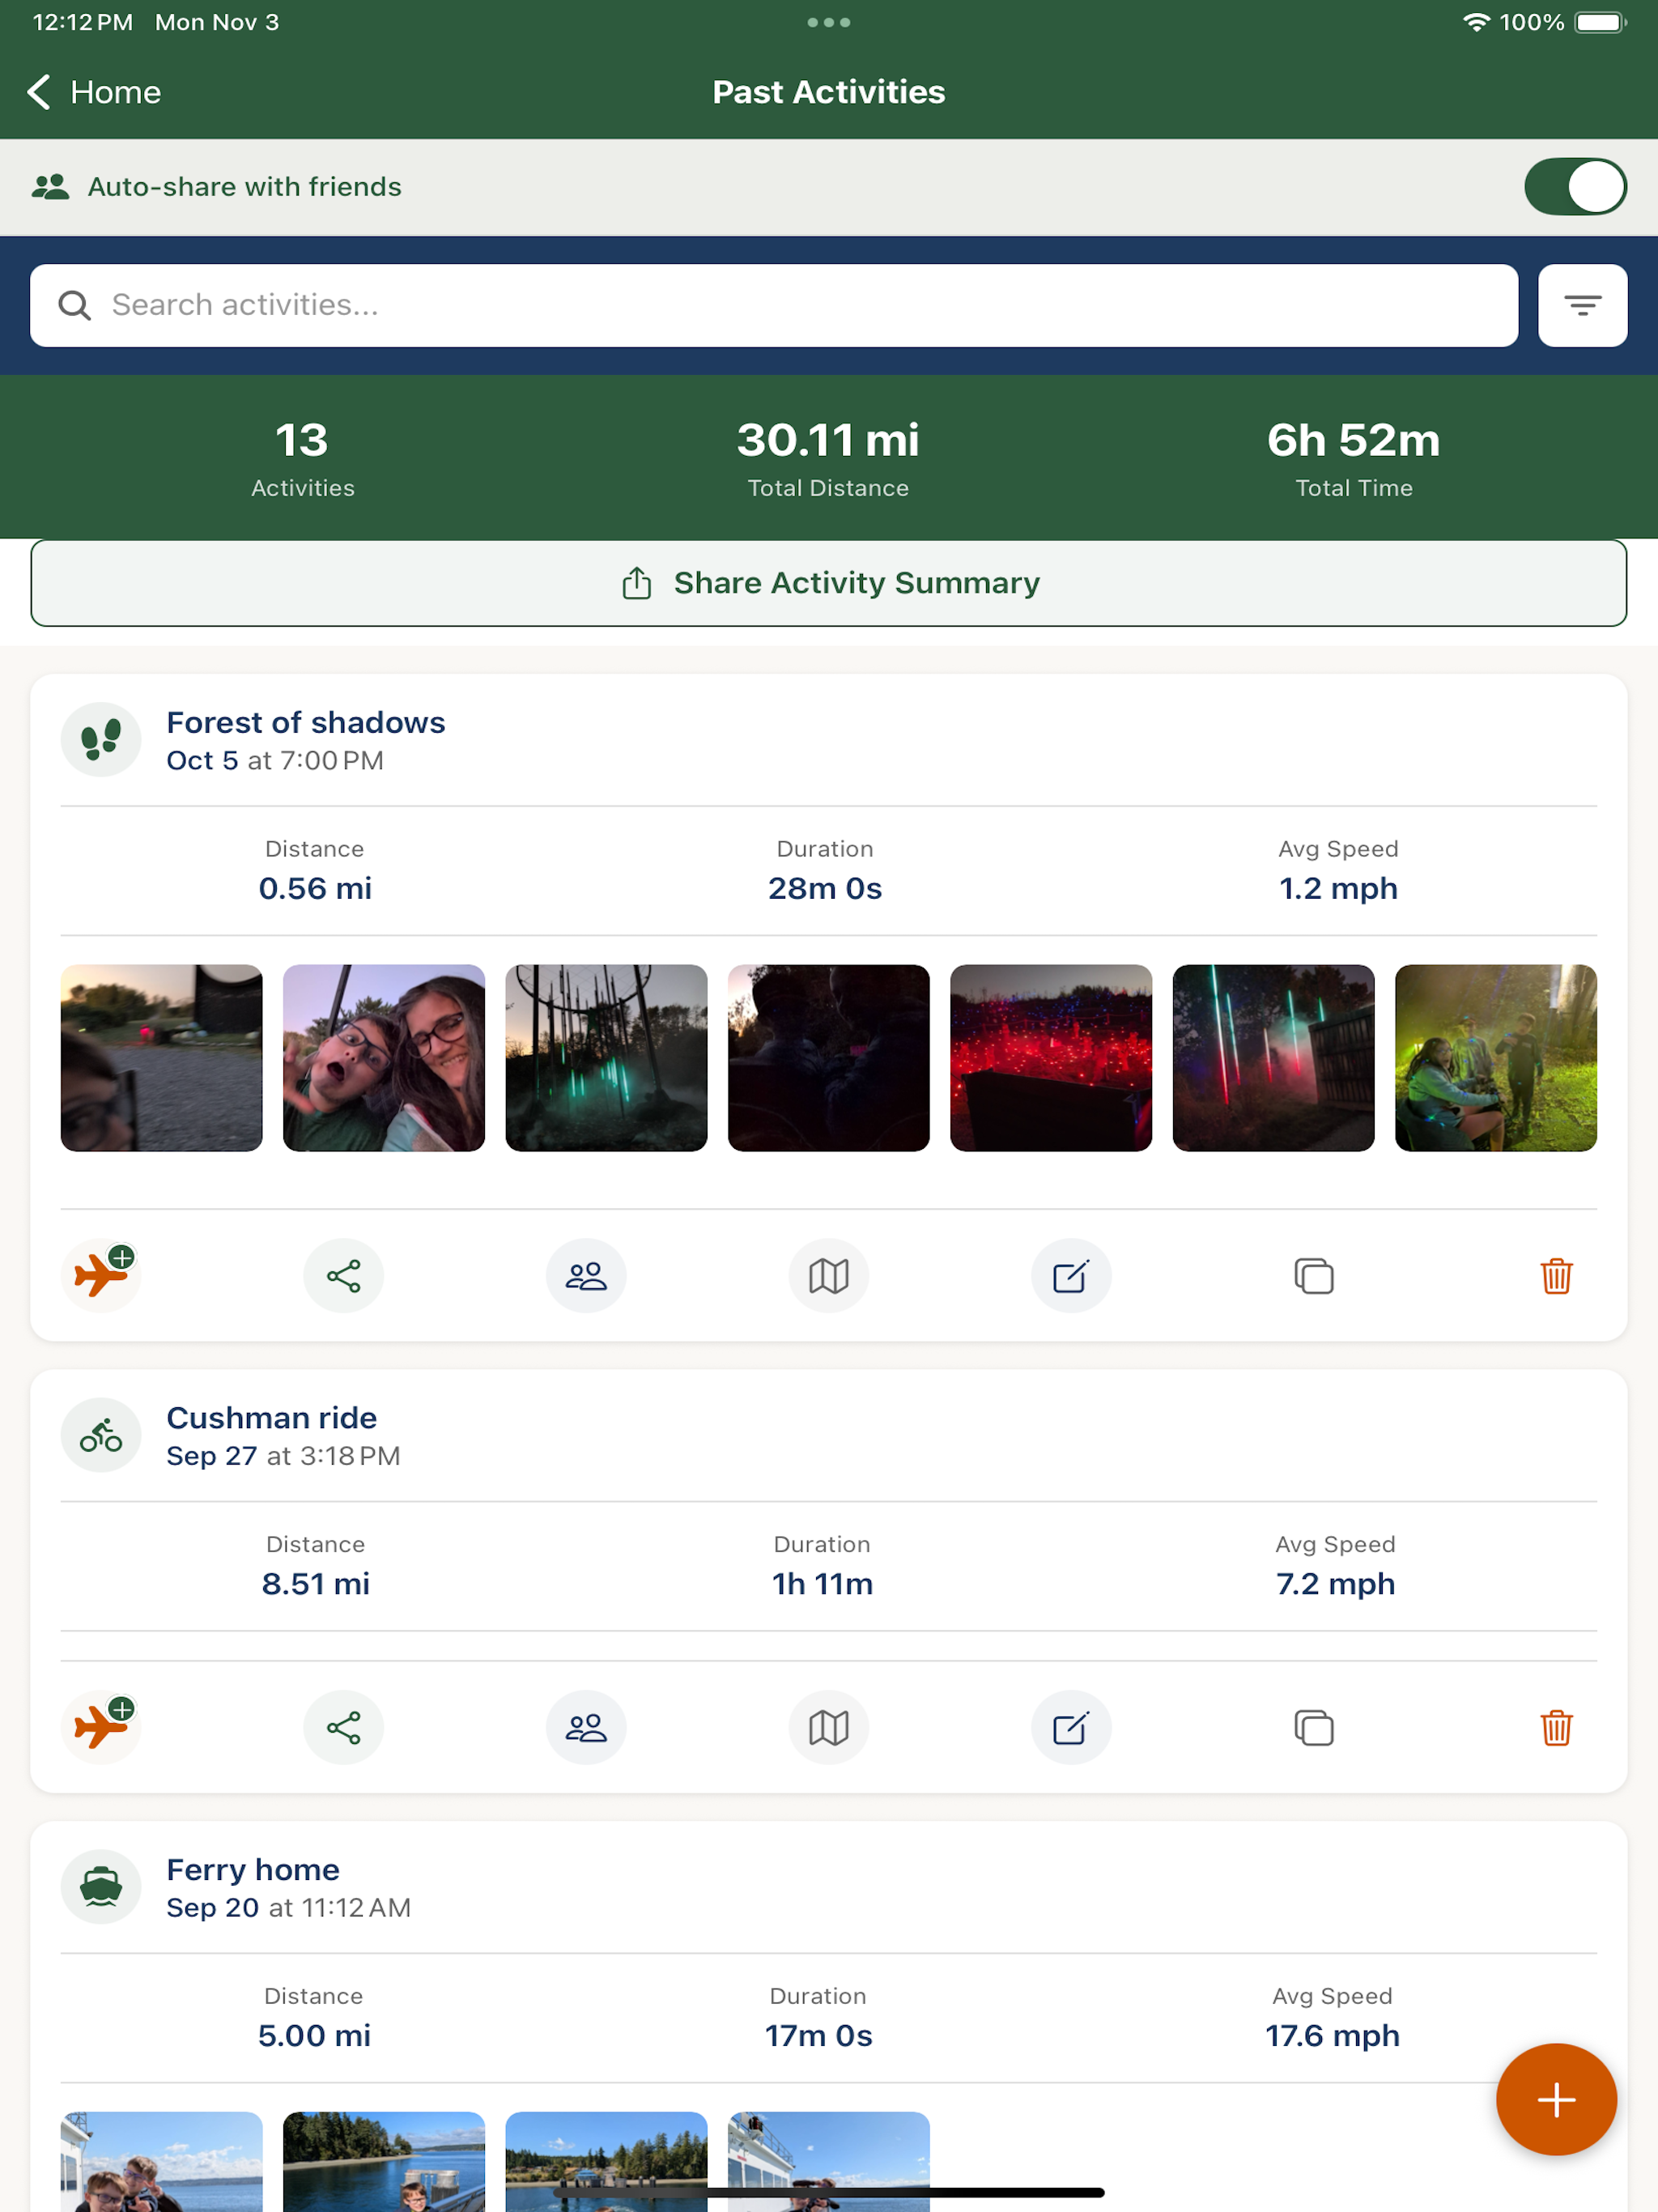Open the vertical light beams photo
This screenshot has height=2212, width=1658.
coord(1273,1058)
